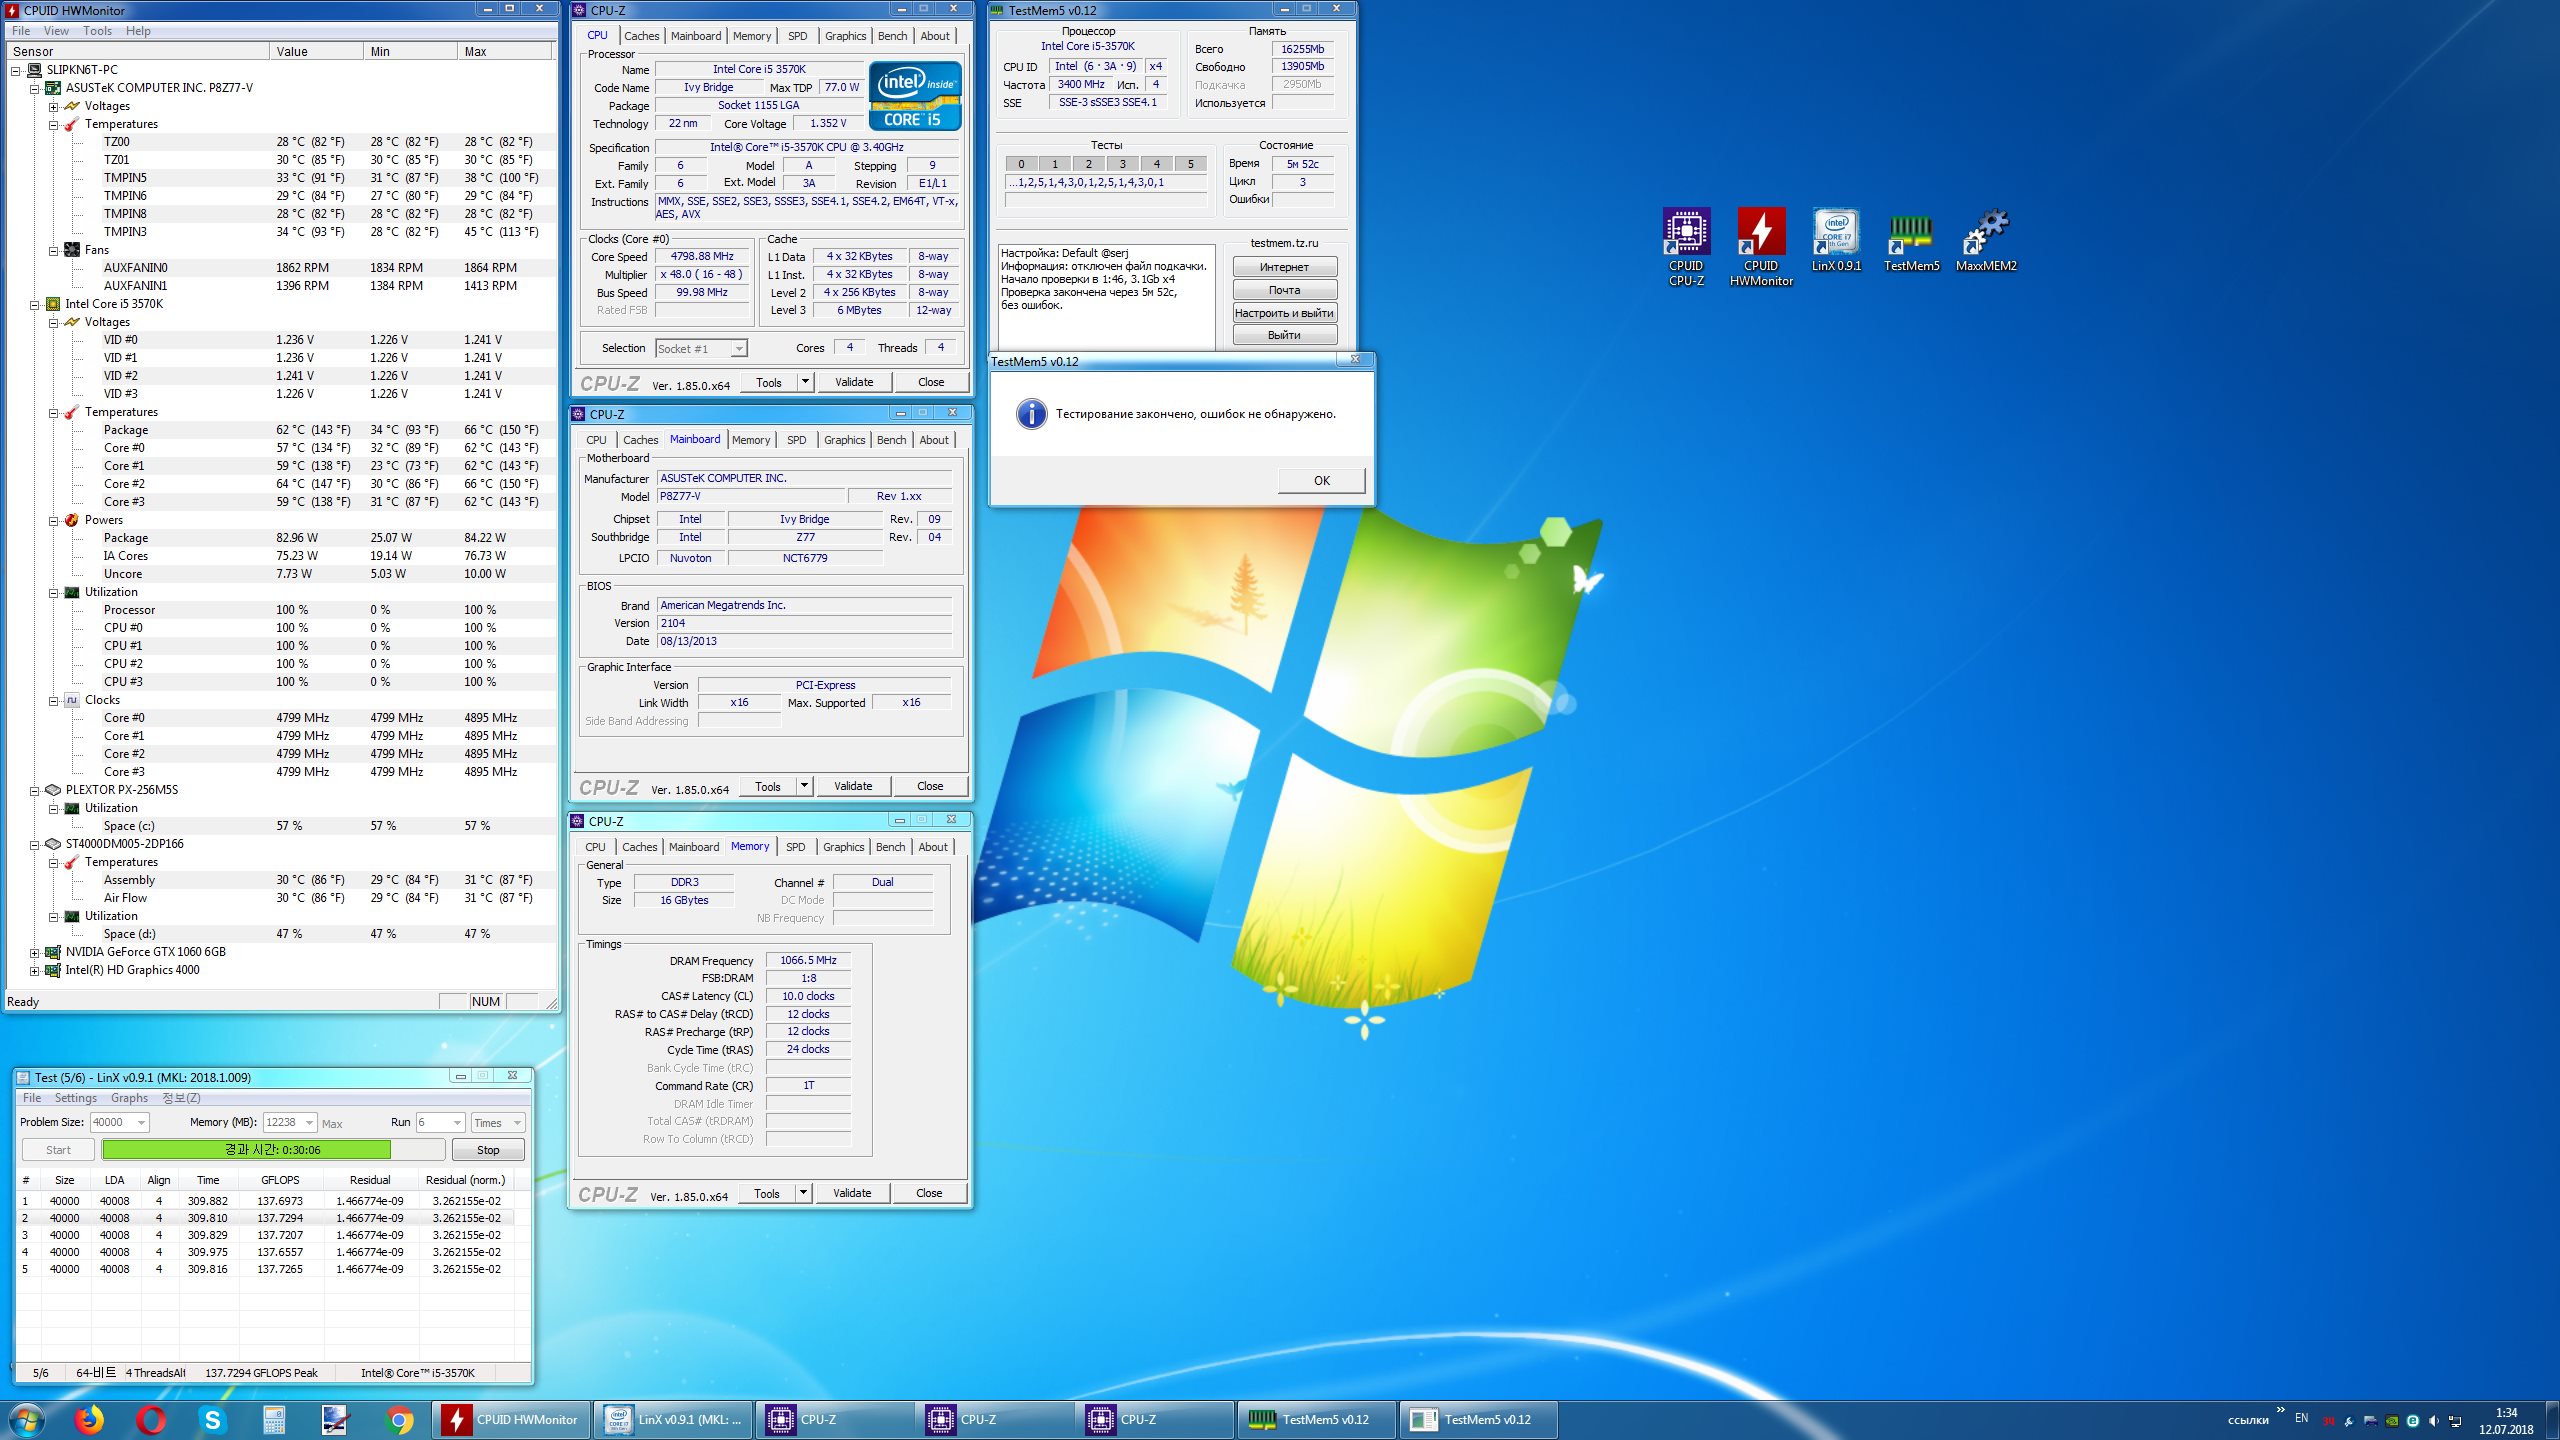Expand the NVIDIA GeForce GTX 1060 6GB node
The image size is (2560, 1440).
[x=34, y=952]
